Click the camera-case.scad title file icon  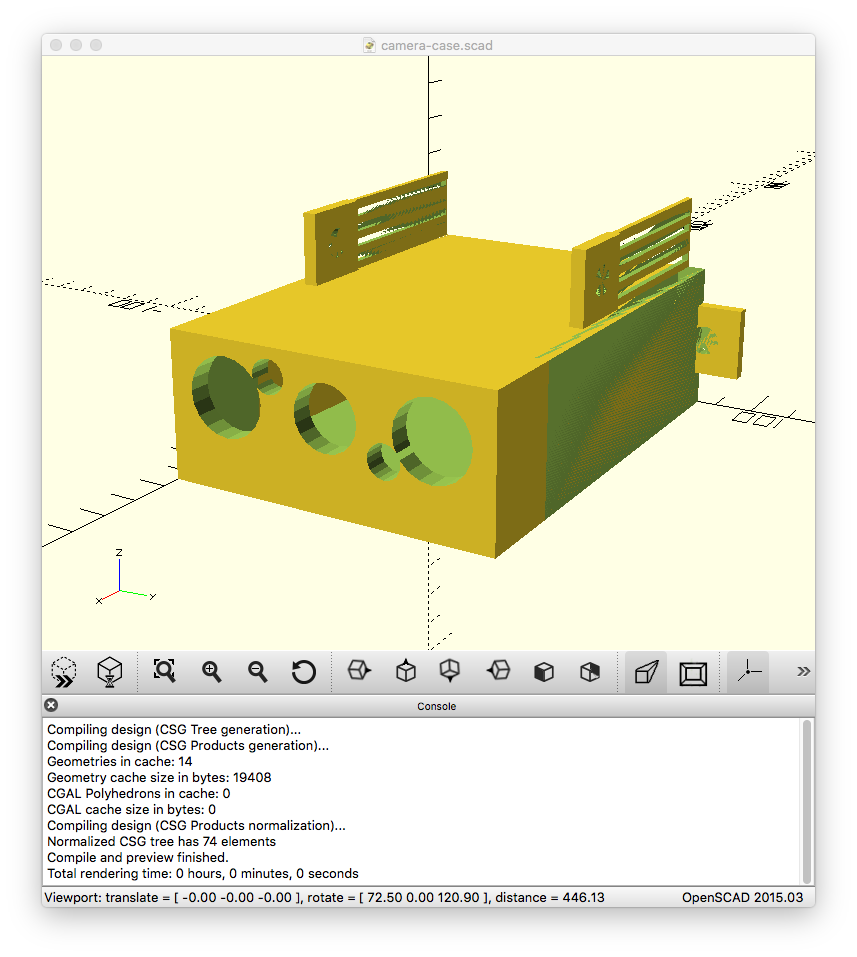pos(370,46)
